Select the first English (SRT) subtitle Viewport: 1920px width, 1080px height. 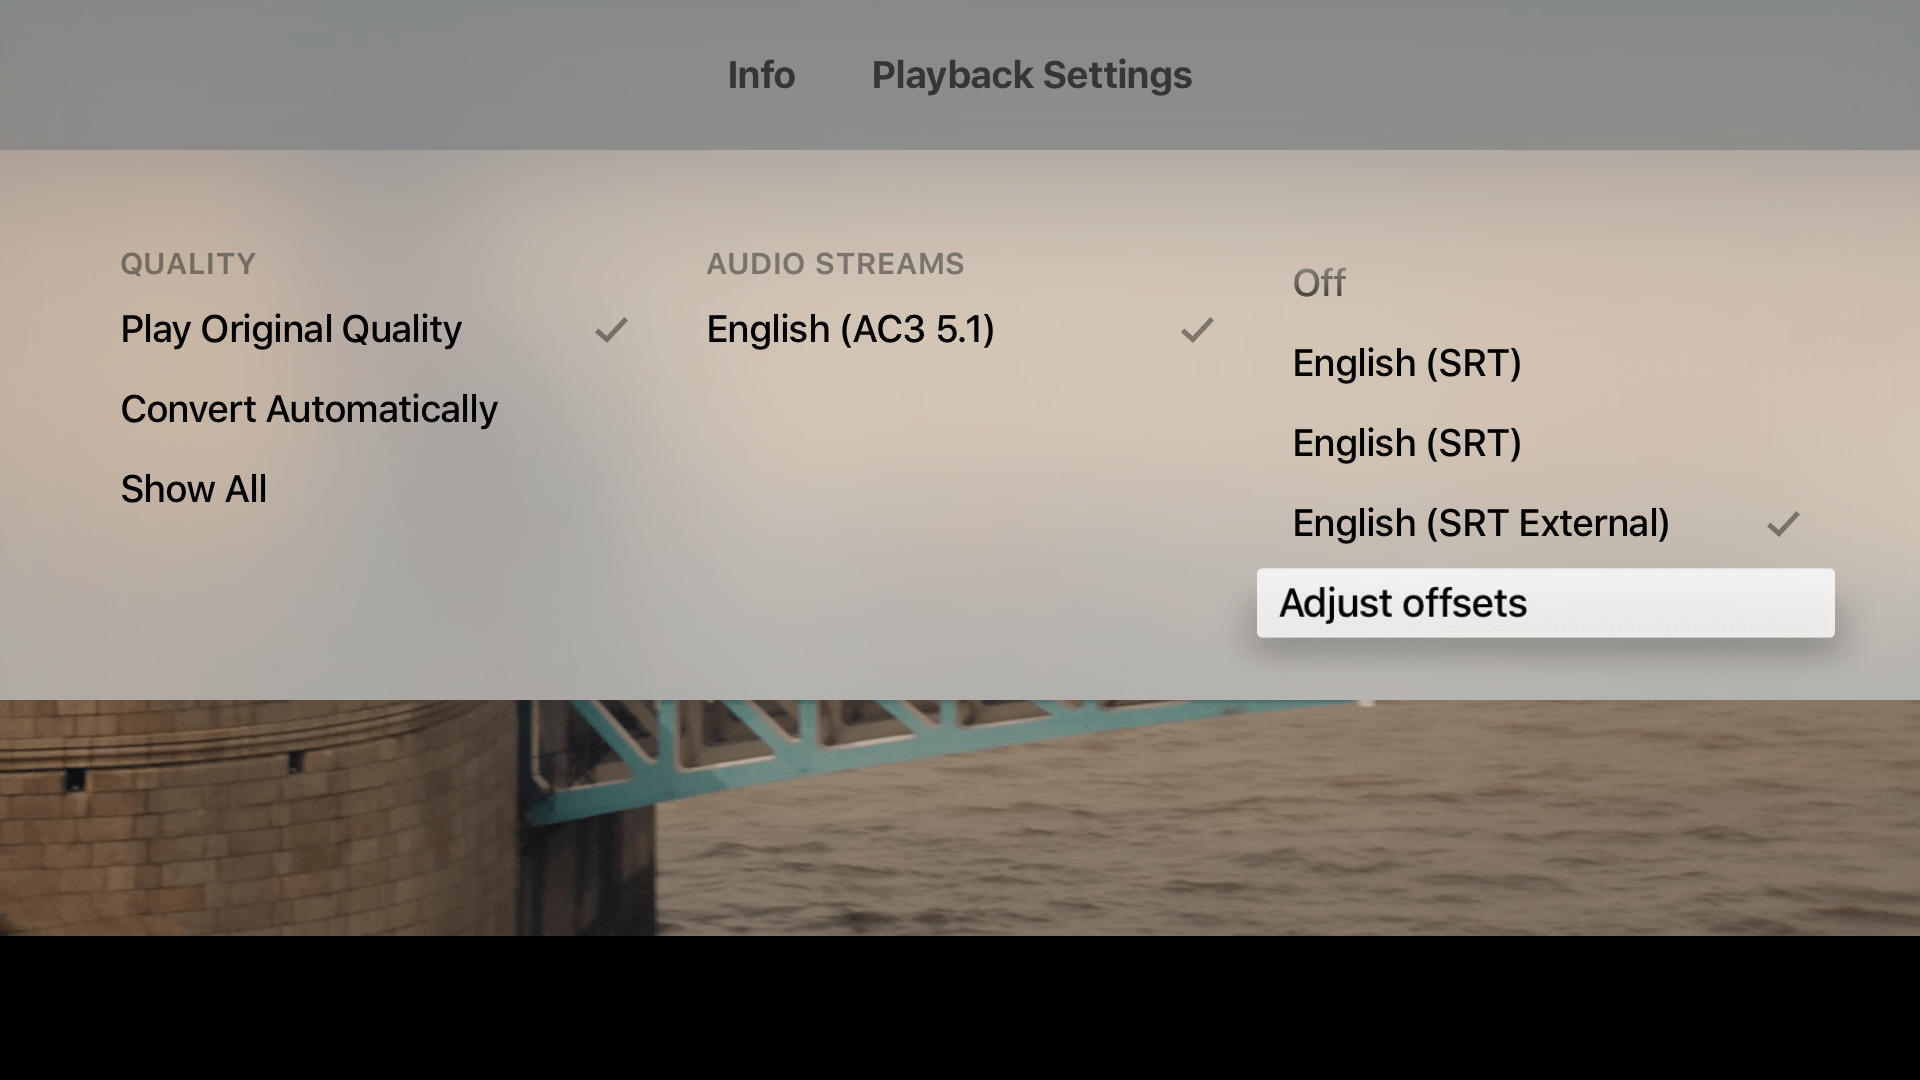[x=1406, y=363]
